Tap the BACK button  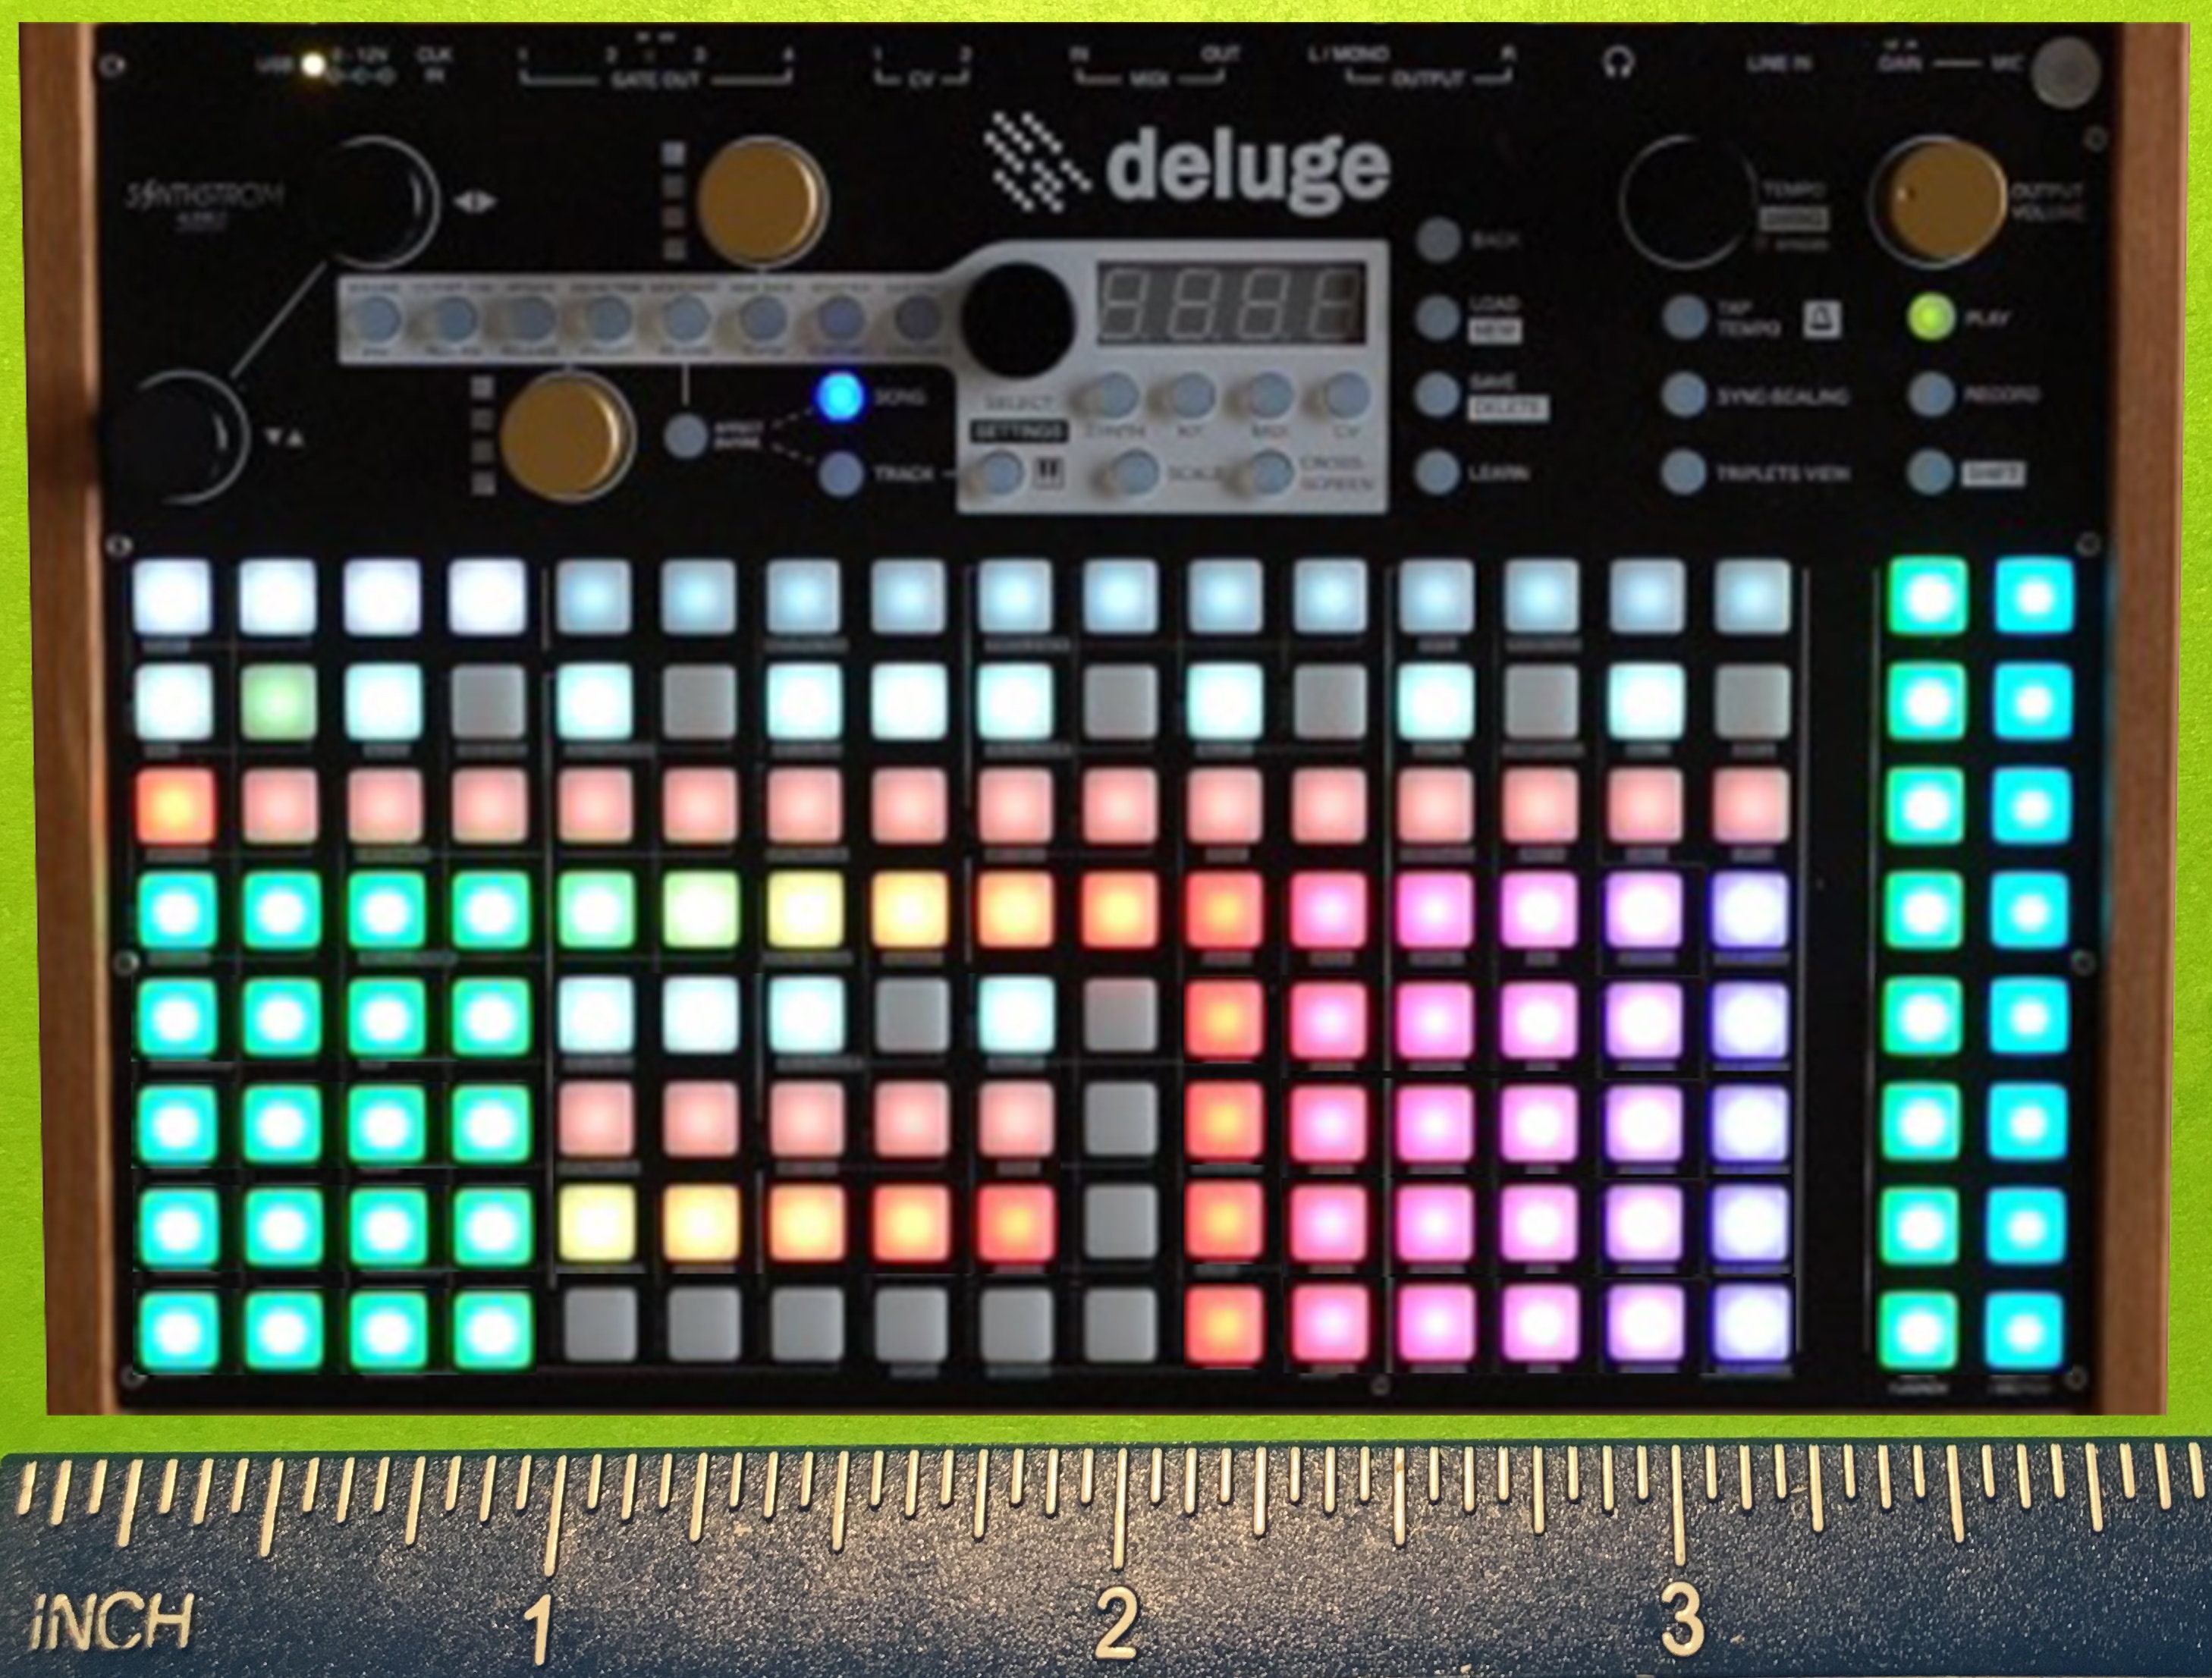point(1438,240)
